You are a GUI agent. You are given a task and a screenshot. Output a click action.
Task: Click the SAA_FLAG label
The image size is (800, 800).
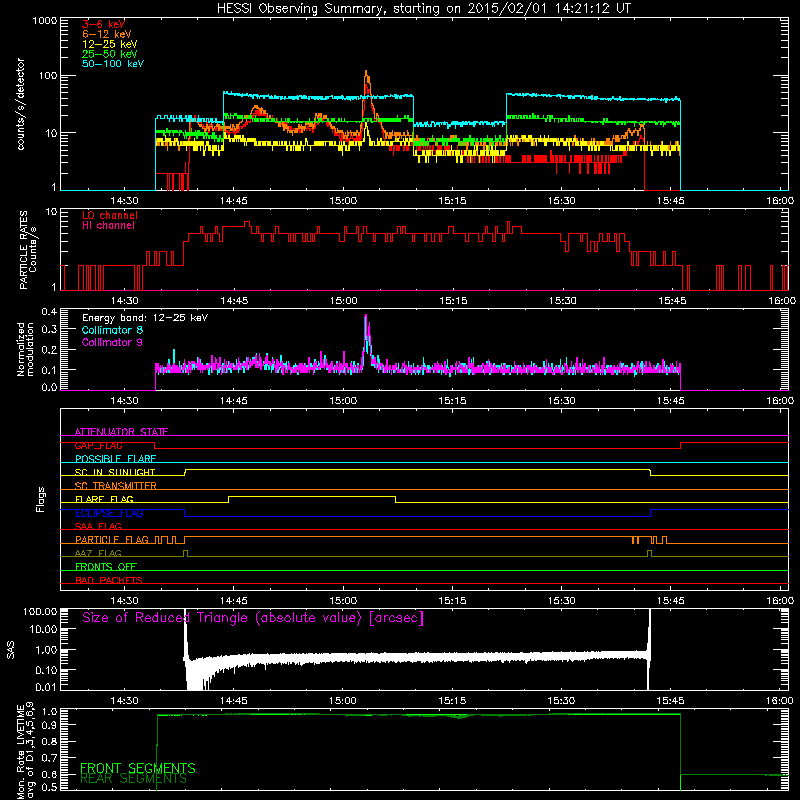tap(98, 526)
